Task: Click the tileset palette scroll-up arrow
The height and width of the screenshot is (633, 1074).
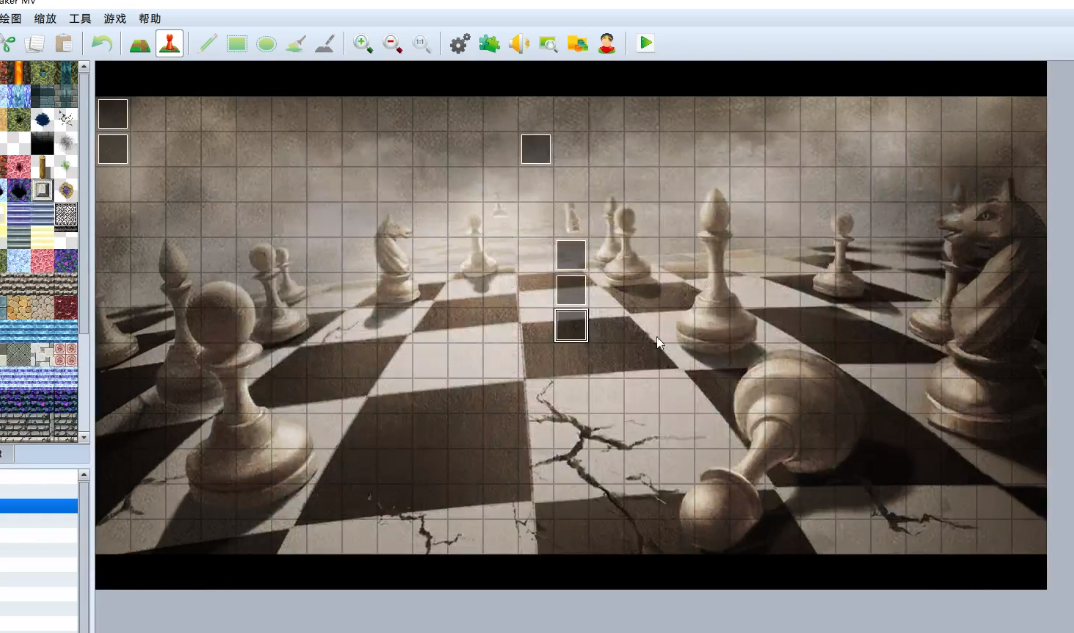Action: point(84,66)
